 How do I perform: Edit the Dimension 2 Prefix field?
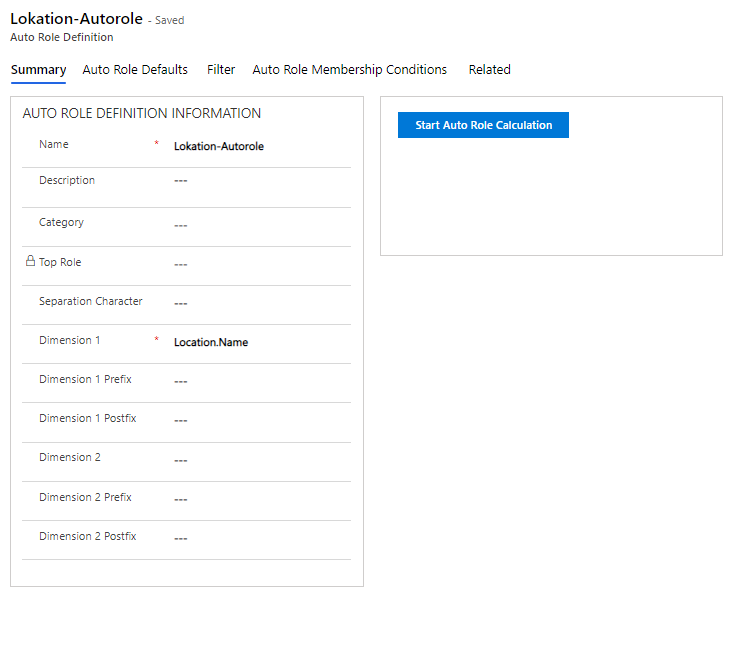(x=259, y=499)
